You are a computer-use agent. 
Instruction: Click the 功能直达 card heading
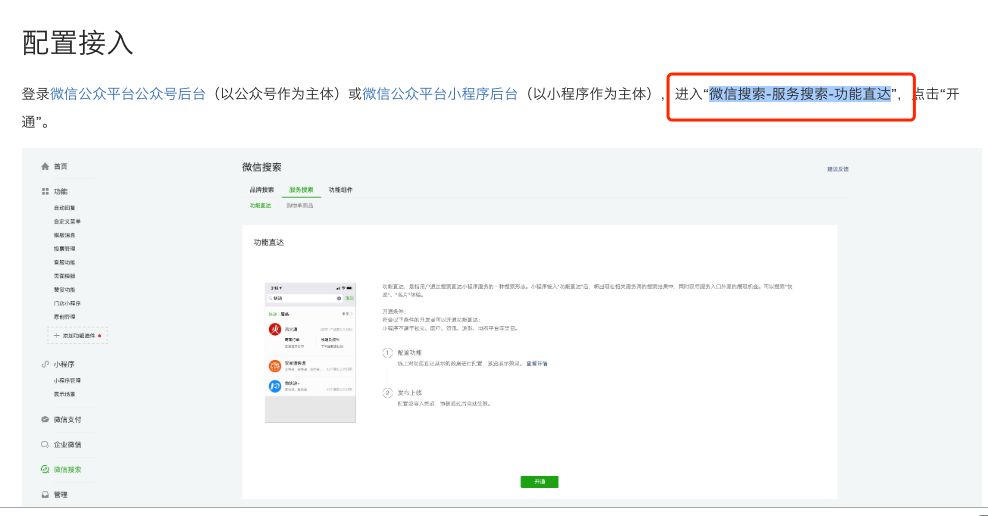269,243
